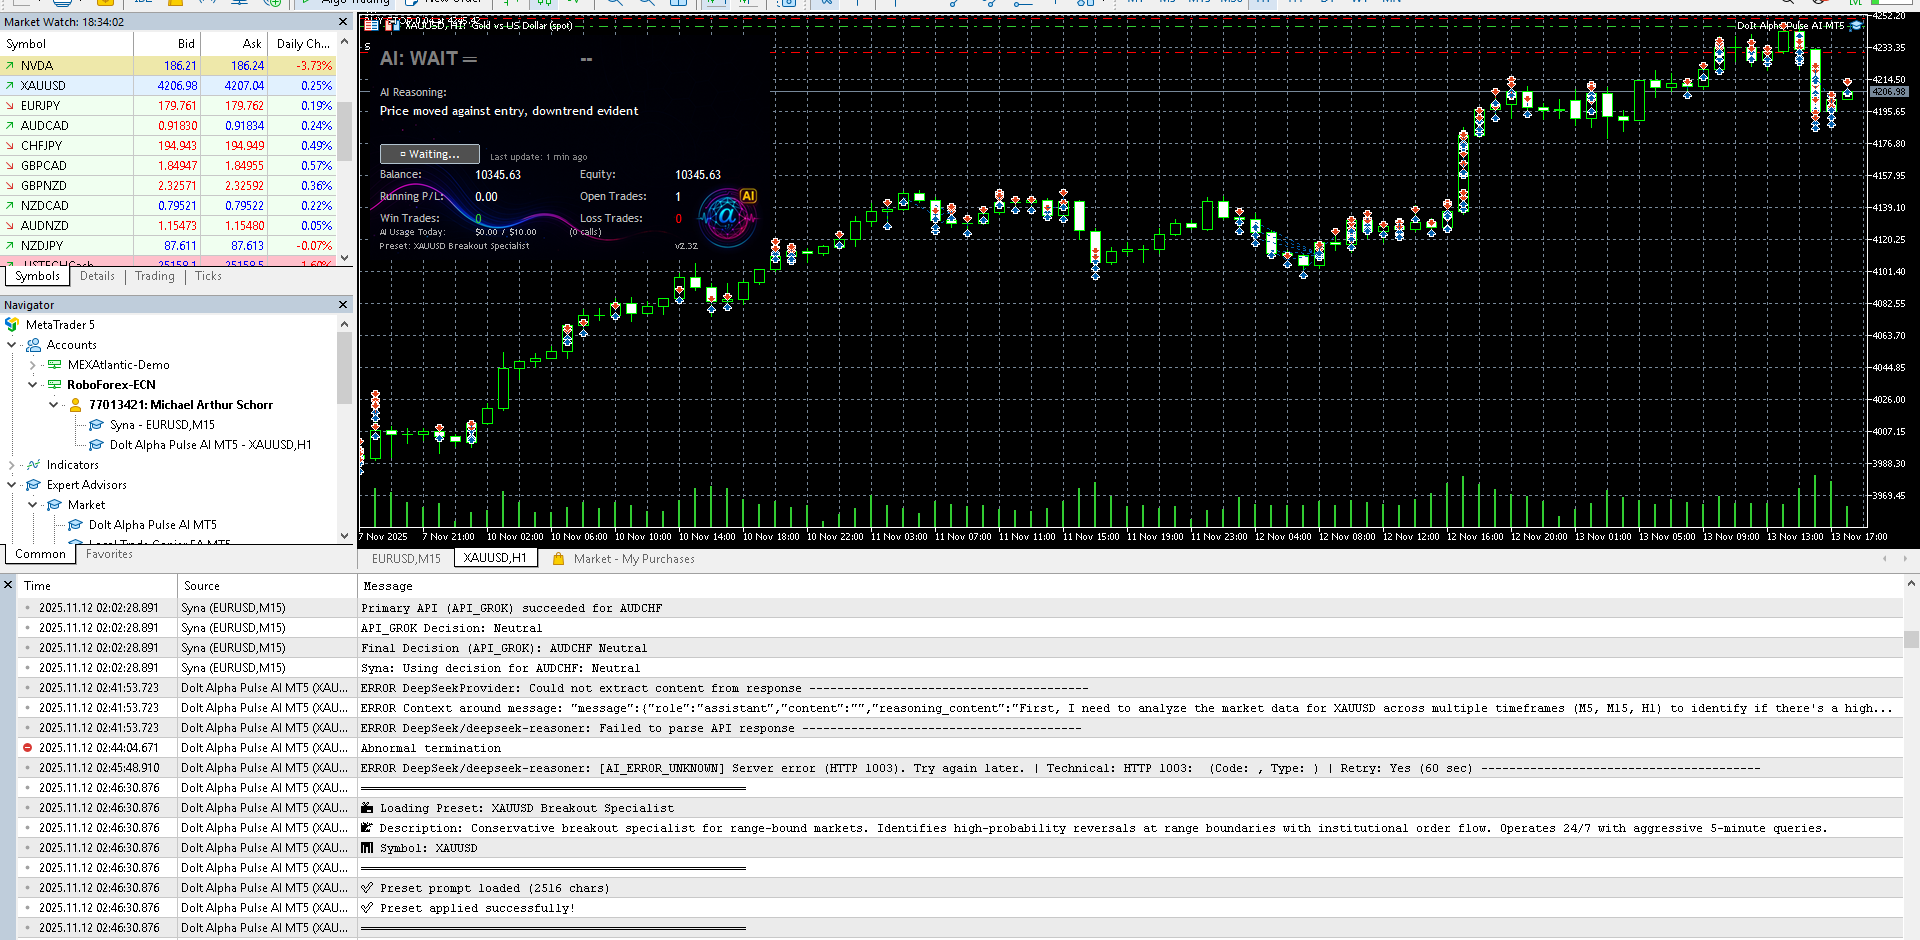Sort by the Bid column header

pos(167,44)
